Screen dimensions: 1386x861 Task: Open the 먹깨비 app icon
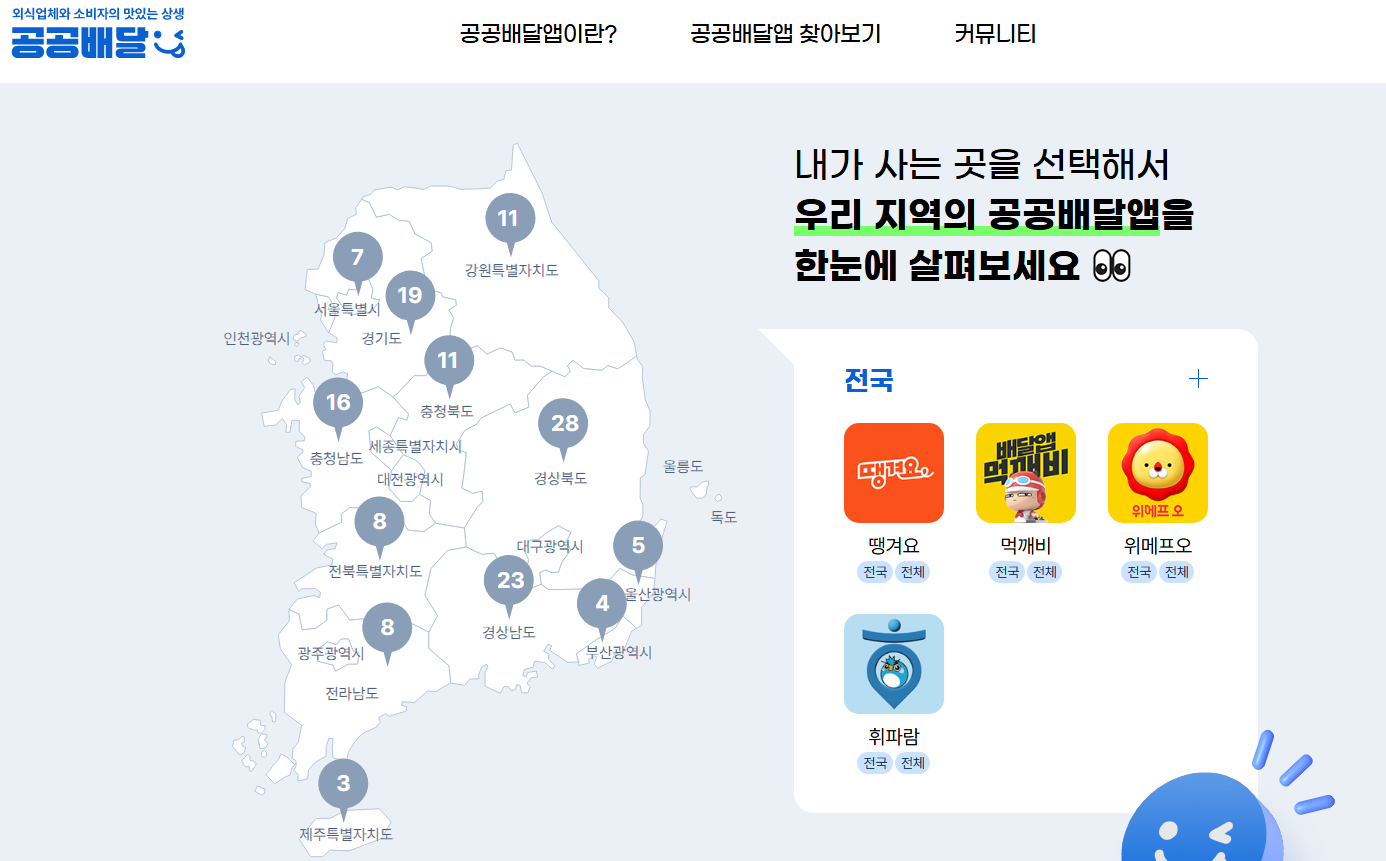coord(1026,473)
